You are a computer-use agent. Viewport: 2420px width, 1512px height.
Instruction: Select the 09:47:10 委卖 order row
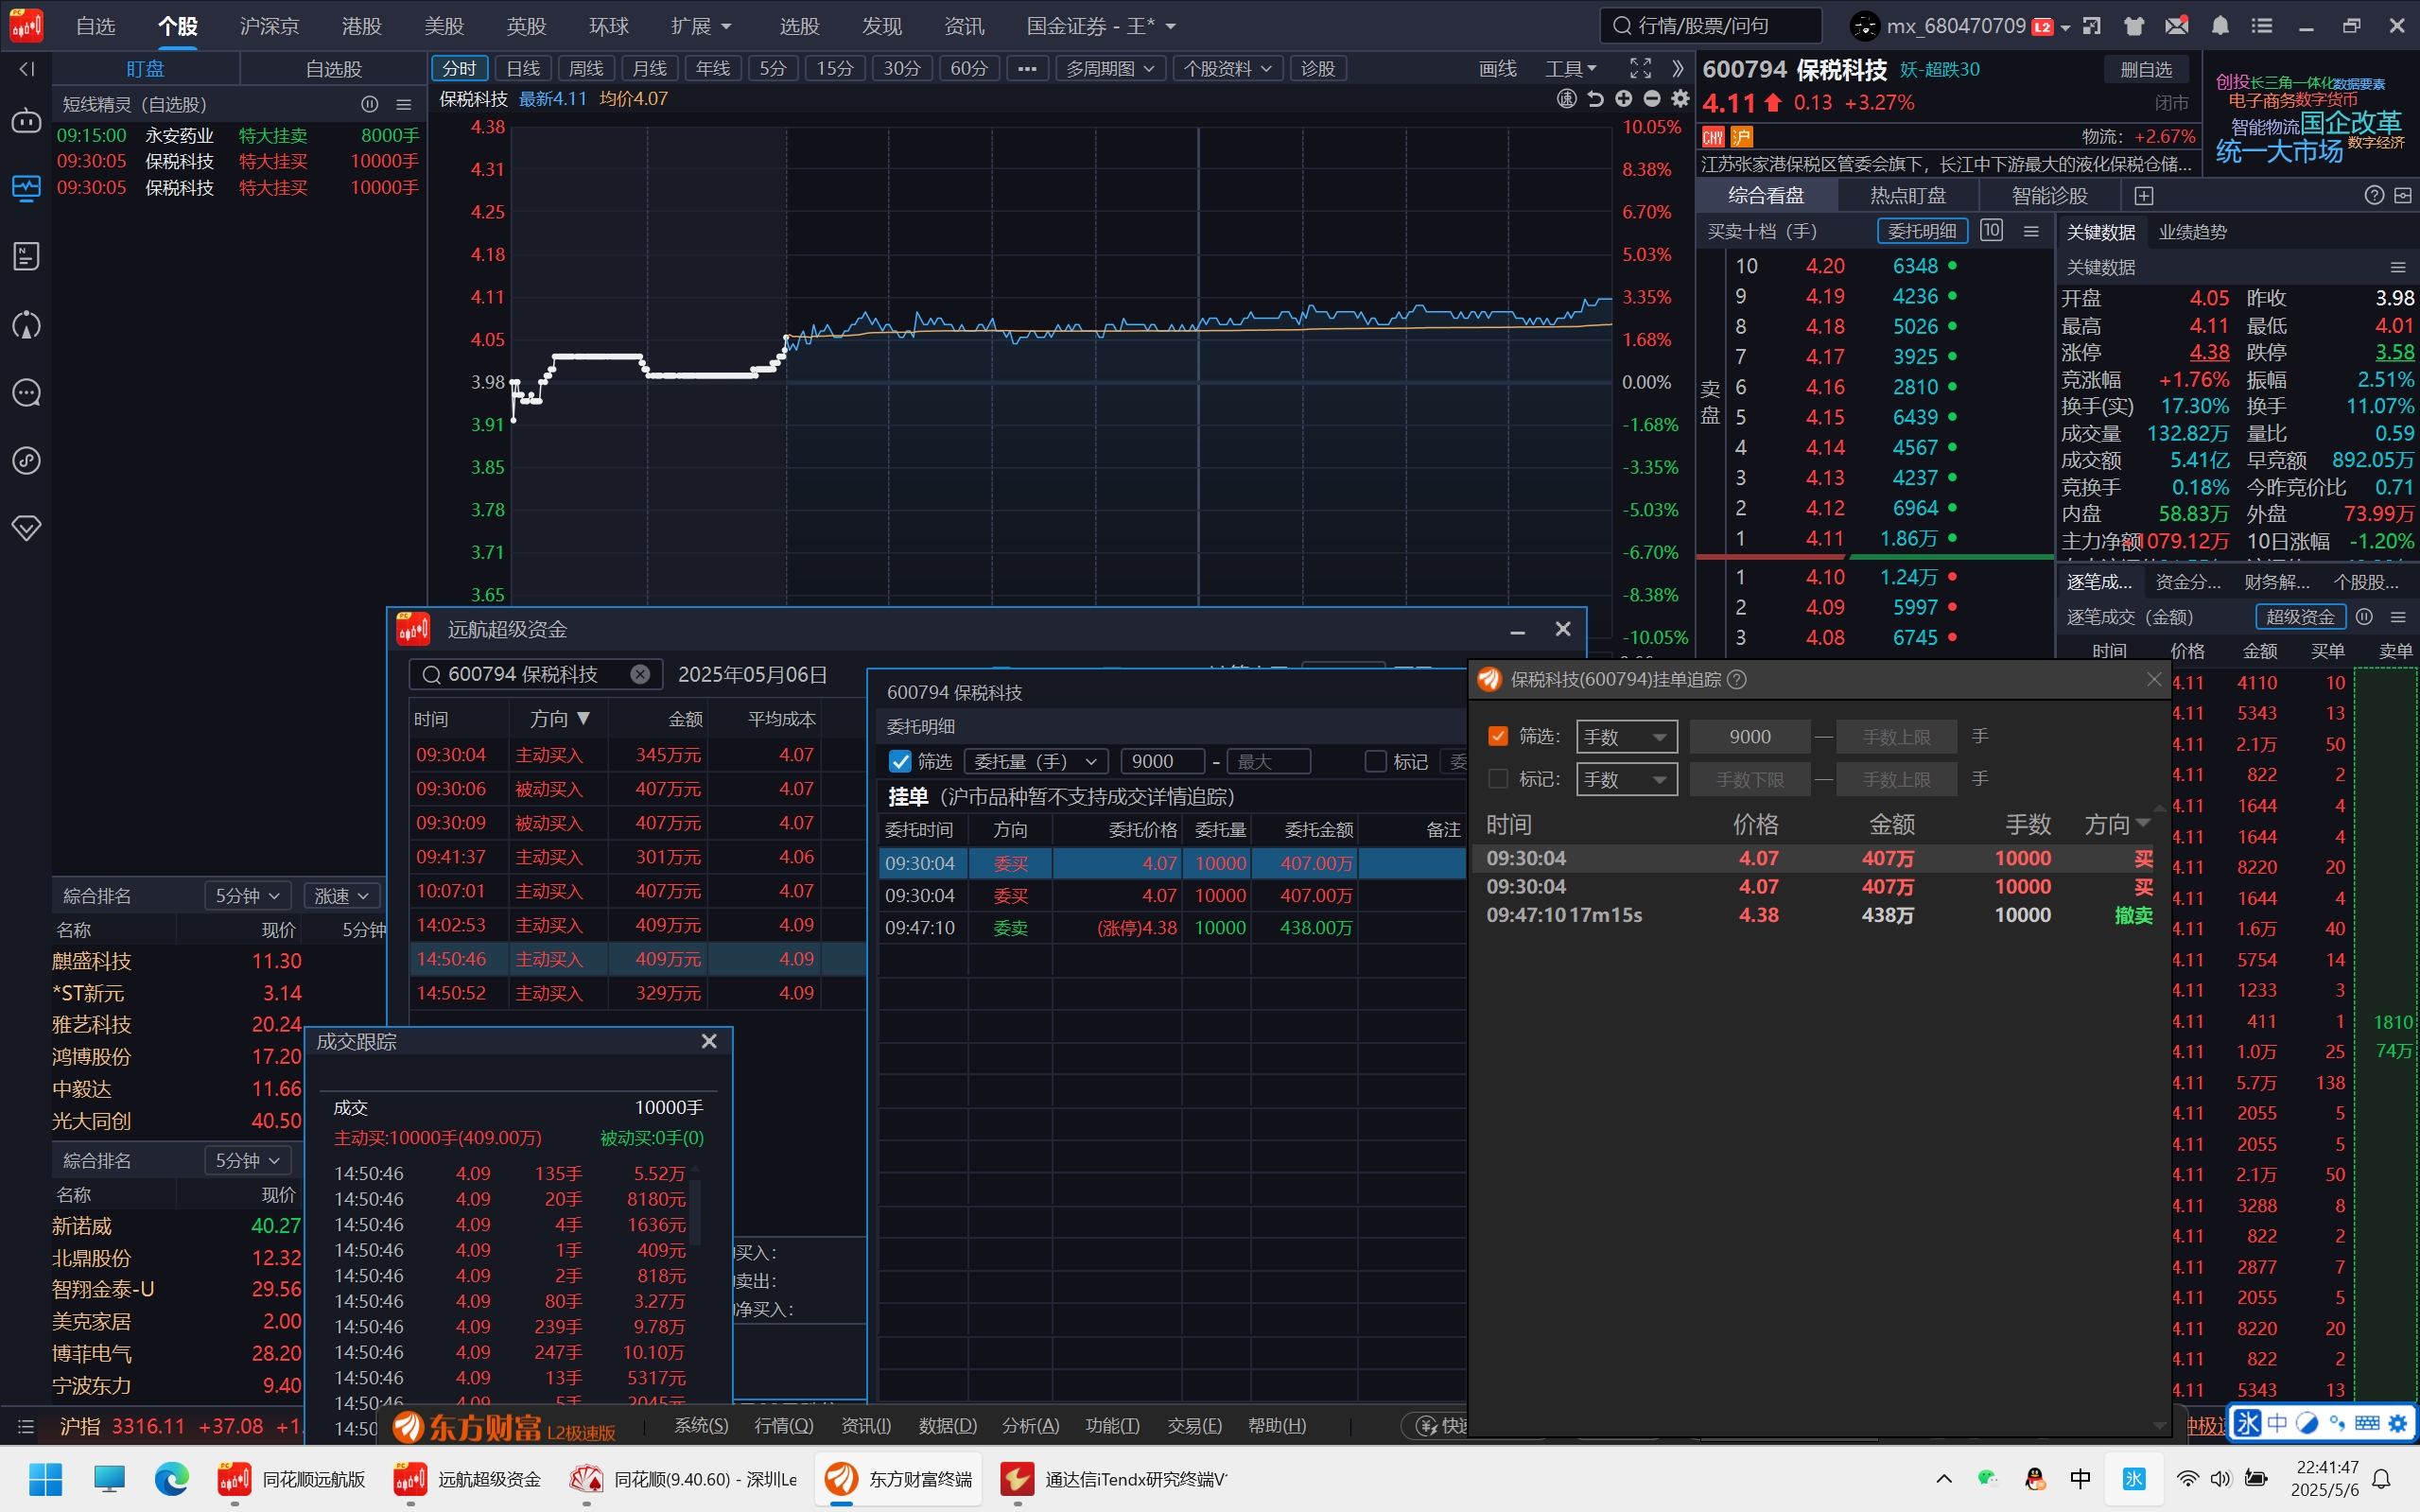1172,928
